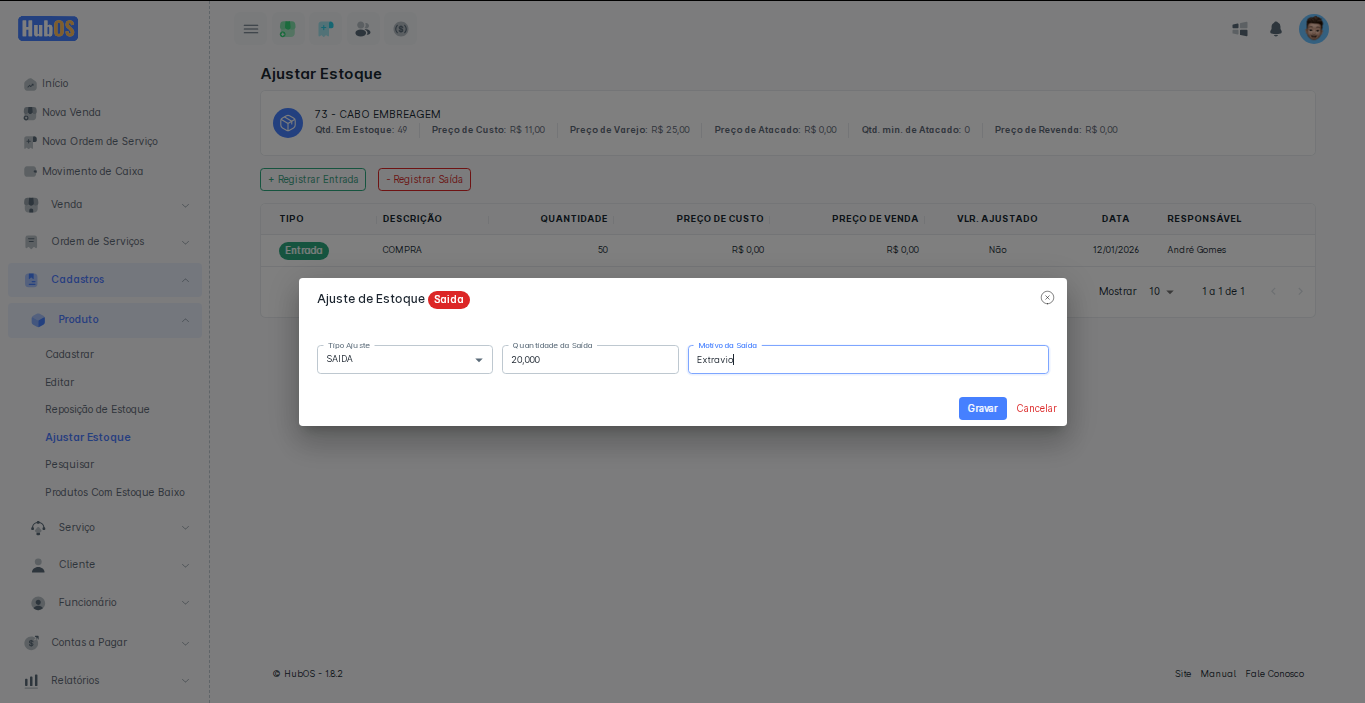Click the Windows logo icon in header
The image size is (1365, 703).
pos(1240,29)
